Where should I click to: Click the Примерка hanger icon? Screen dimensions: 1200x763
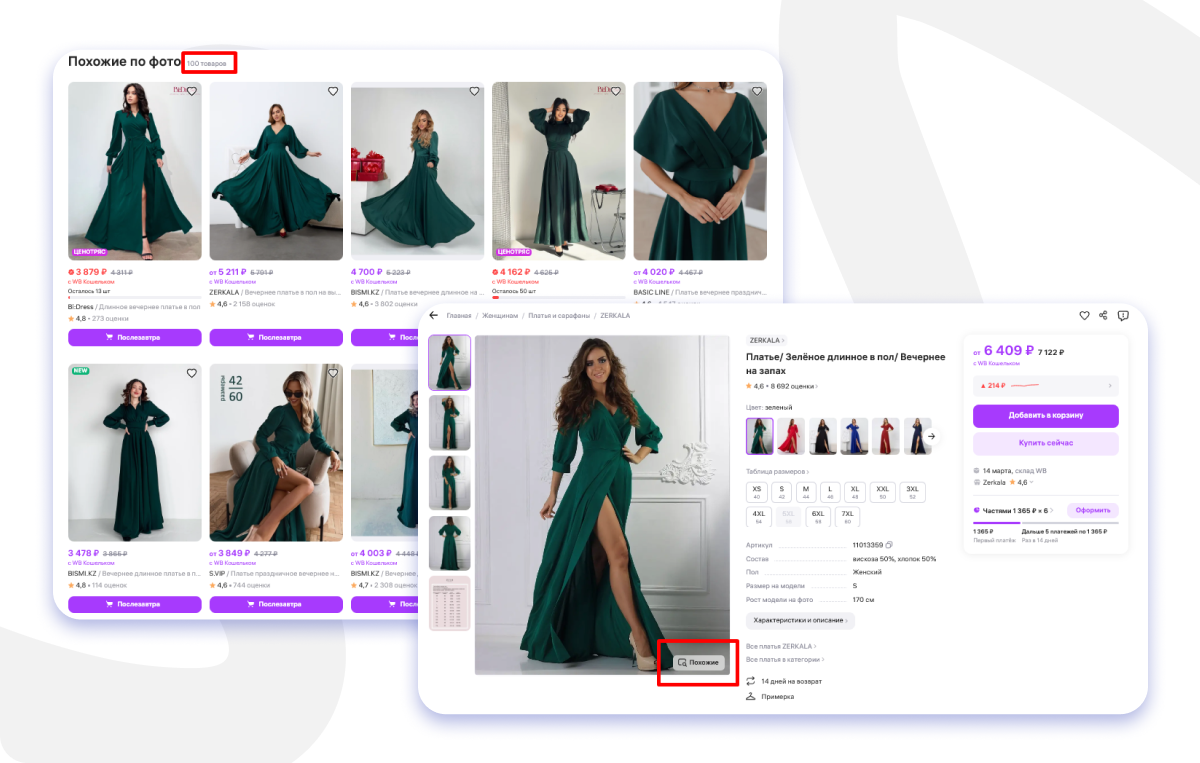[x=751, y=696]
